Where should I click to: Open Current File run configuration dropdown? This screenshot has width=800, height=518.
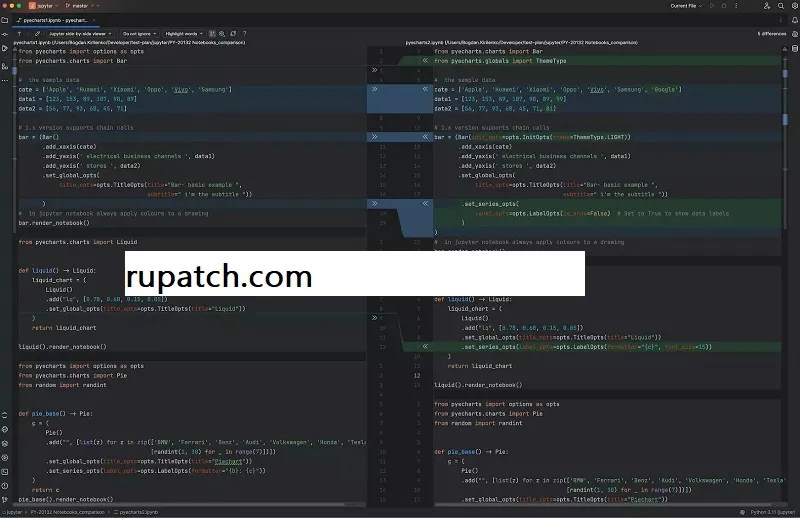[686, 6]
